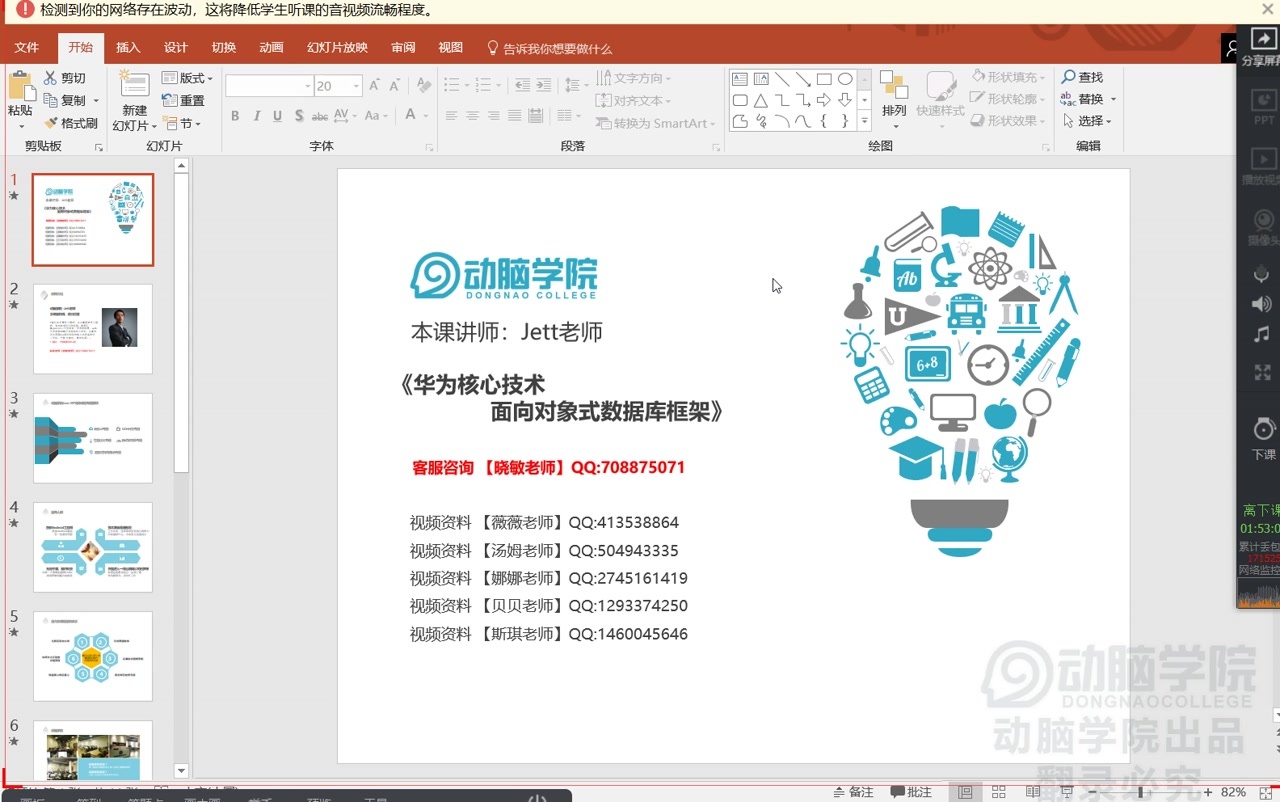The height and width of the screenshot is (802, 1280).
Task: Toggle text Shadow (S) formatting
Action: point(299,116)
